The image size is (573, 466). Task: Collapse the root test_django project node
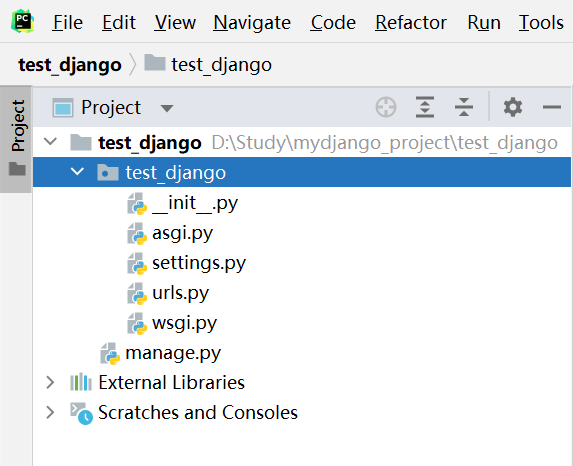point(50,141)
